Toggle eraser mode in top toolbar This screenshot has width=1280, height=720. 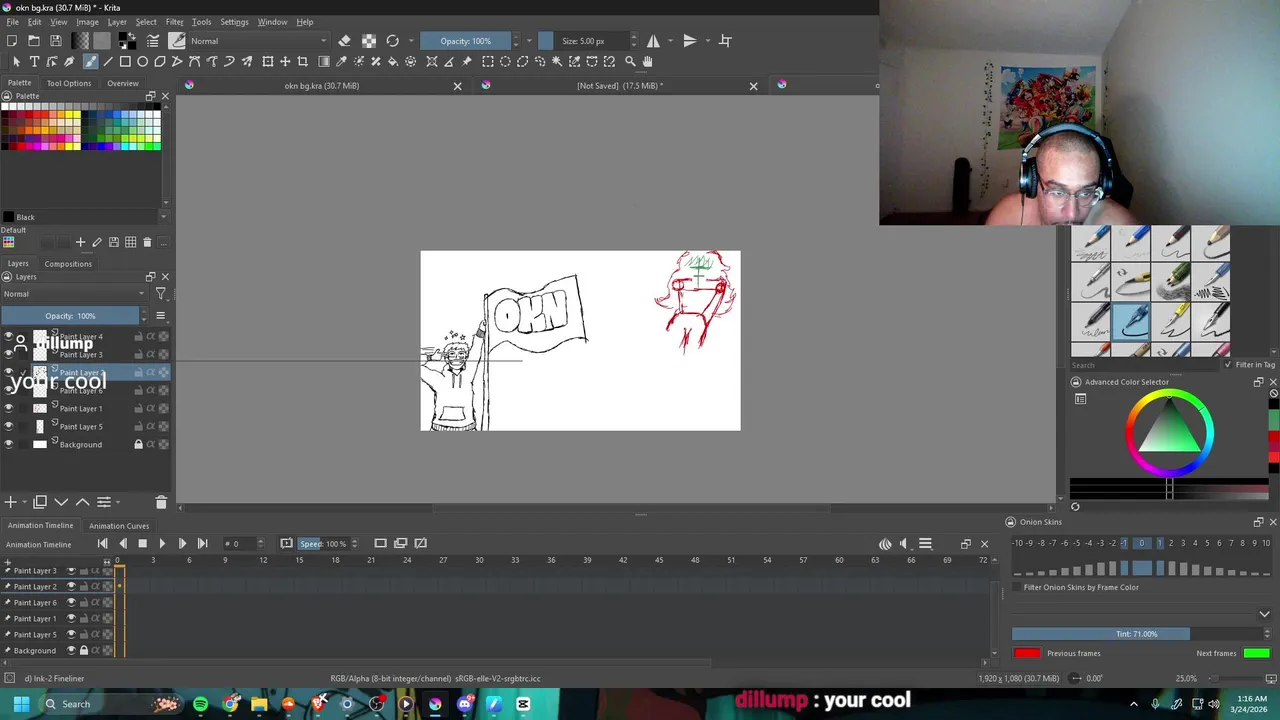click(344, 41)
